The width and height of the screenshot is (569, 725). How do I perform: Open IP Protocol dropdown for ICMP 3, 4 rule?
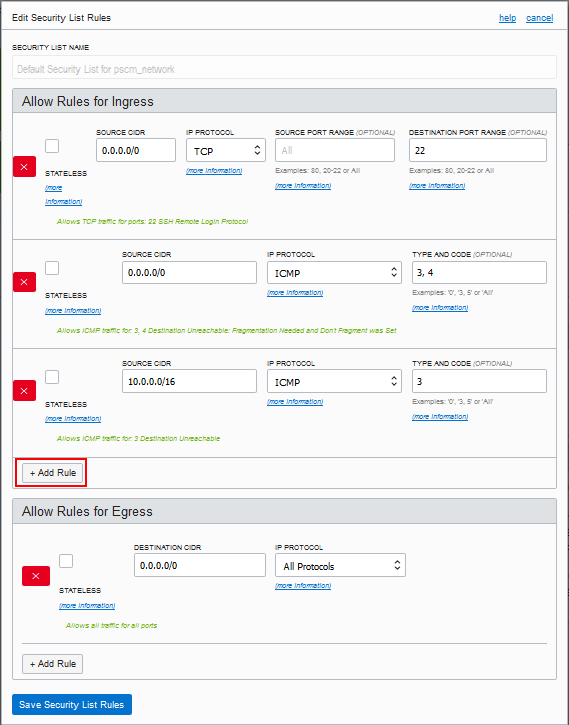334,273
